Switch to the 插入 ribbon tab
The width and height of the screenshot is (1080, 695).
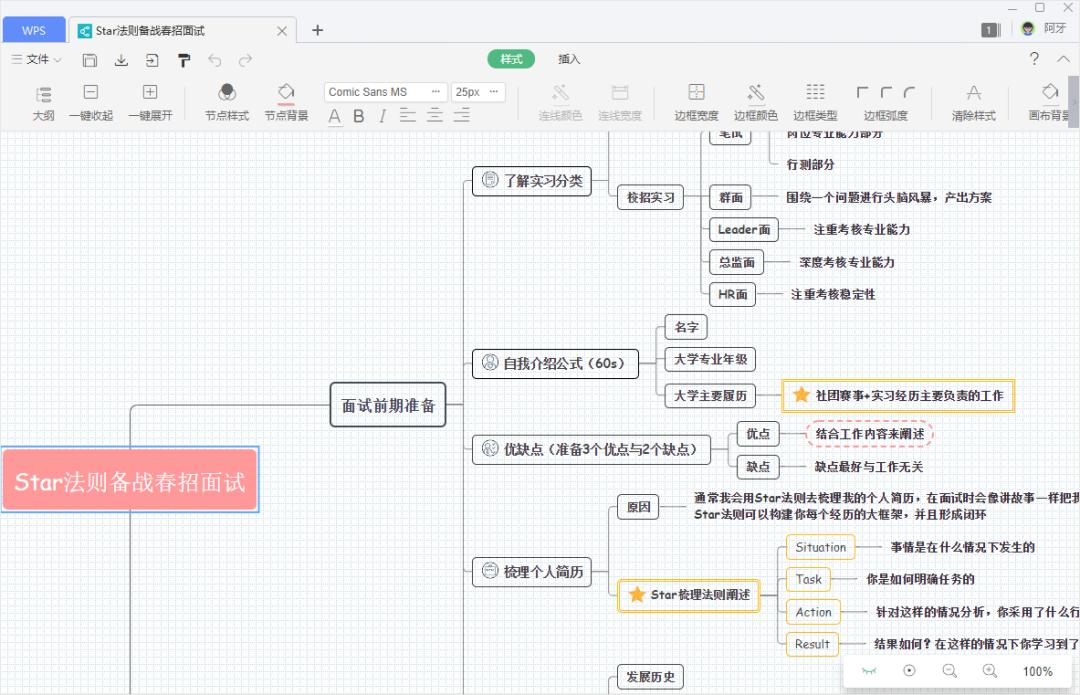[568, 59]
